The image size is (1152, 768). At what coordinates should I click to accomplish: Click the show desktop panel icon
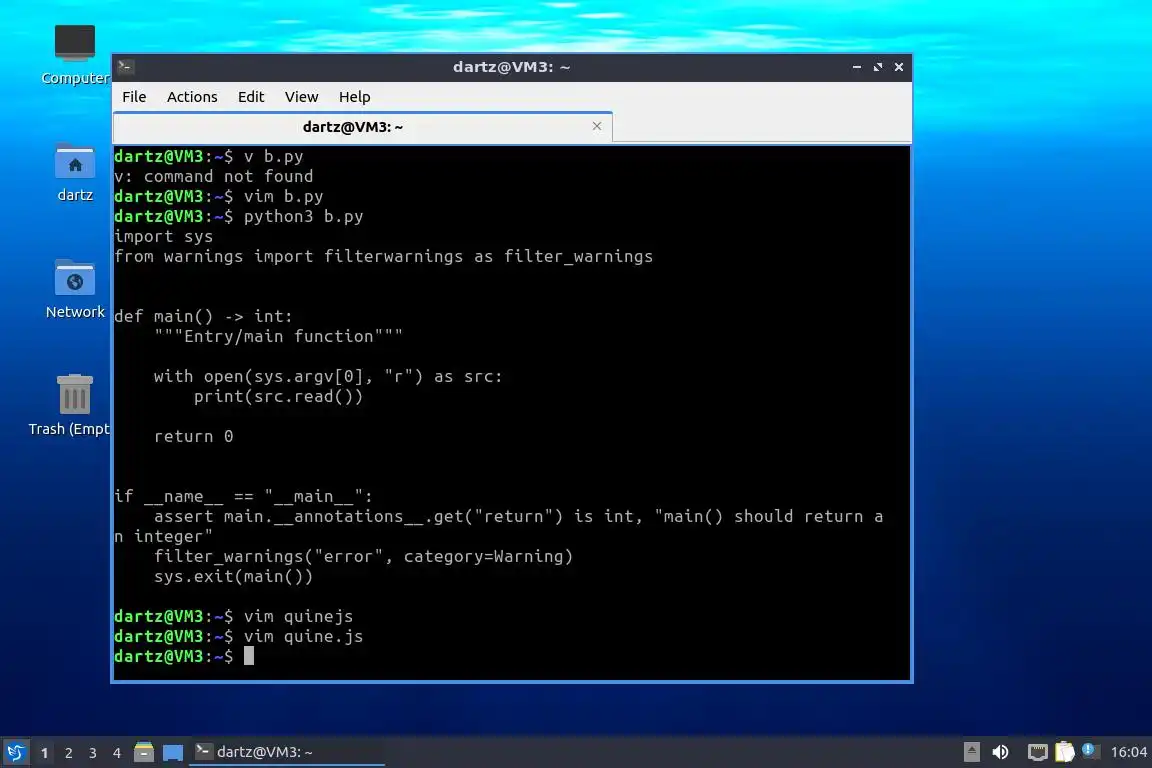pos(173,752)
